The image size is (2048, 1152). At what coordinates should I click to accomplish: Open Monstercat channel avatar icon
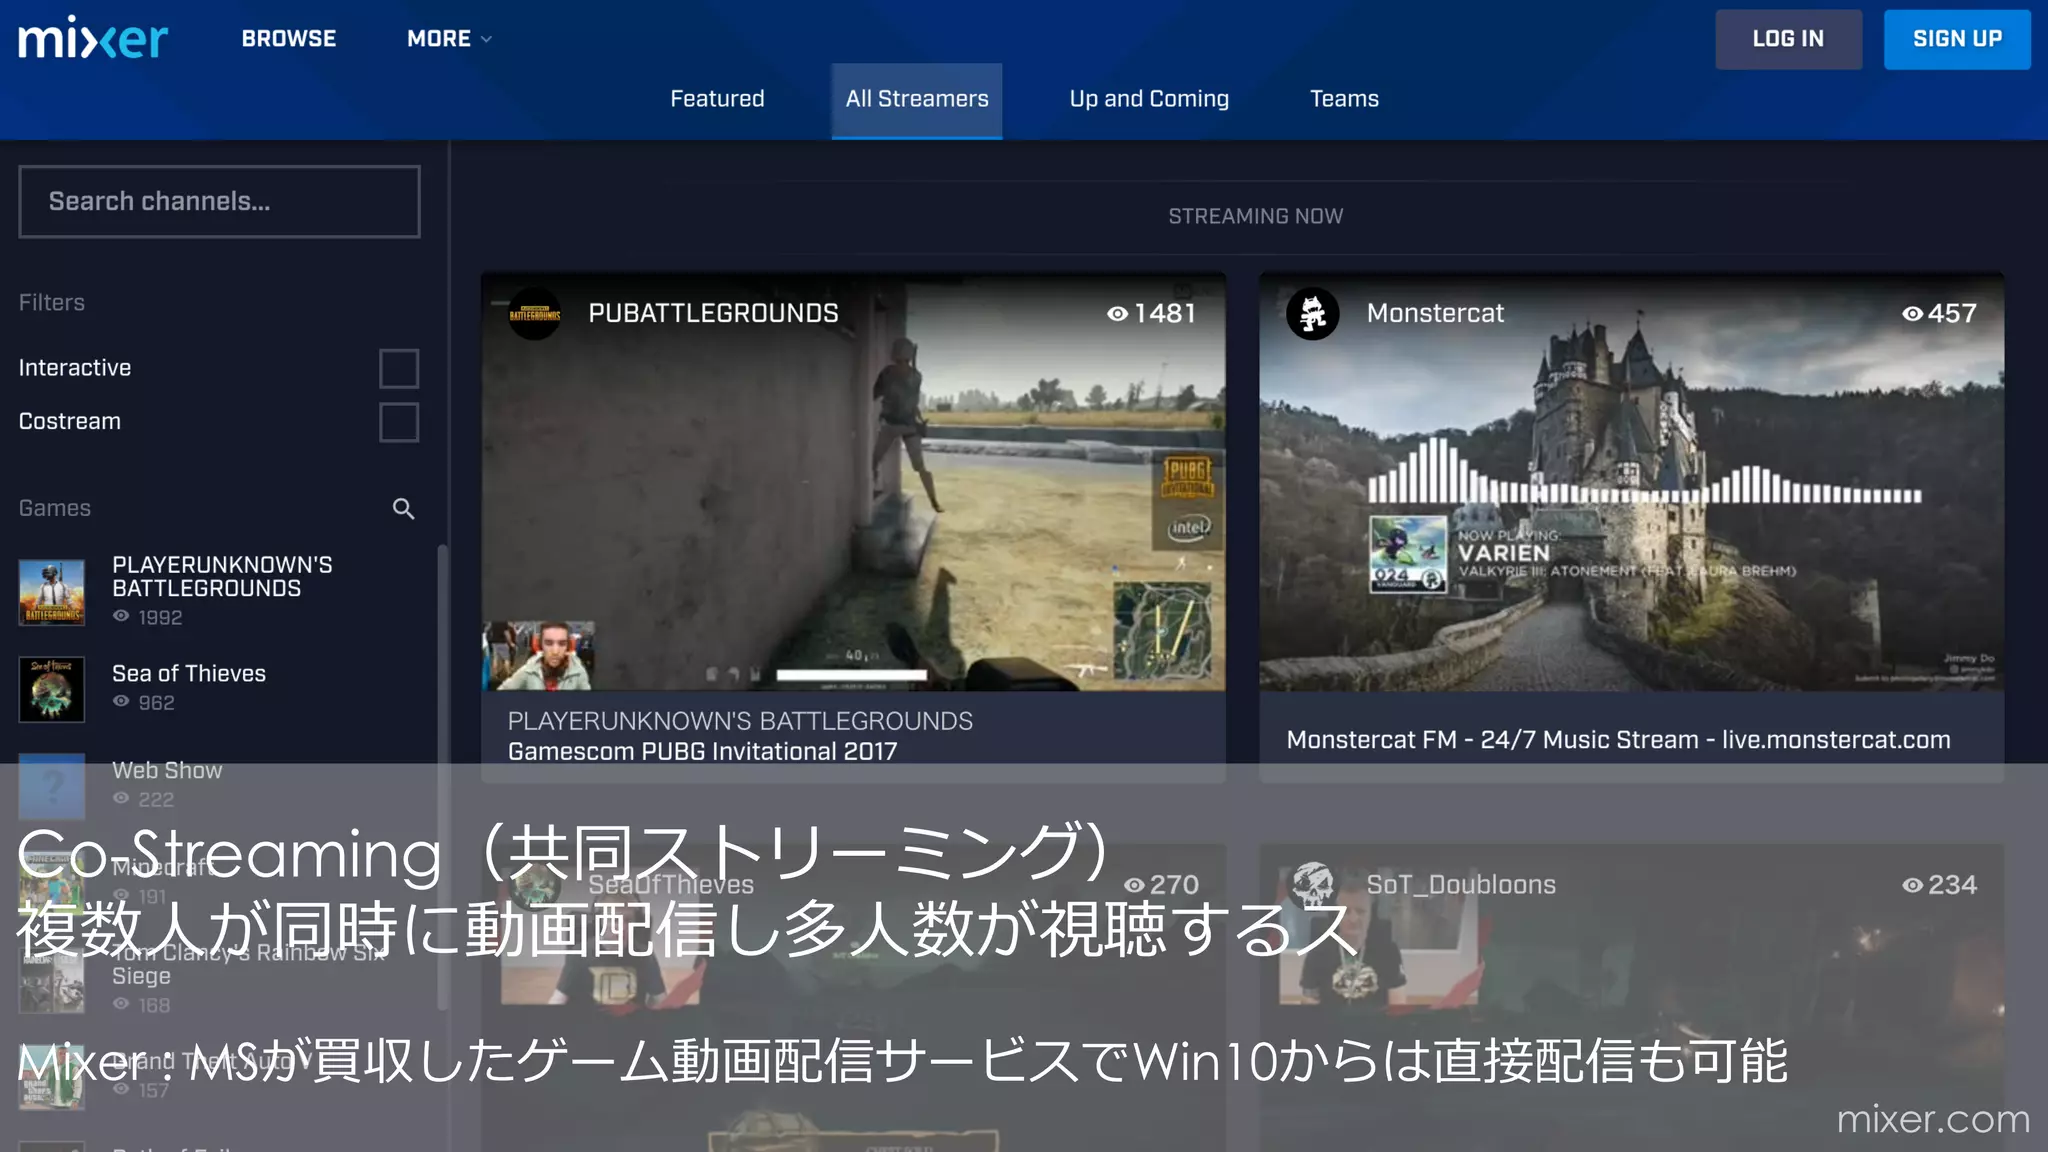pos(1313,314)
